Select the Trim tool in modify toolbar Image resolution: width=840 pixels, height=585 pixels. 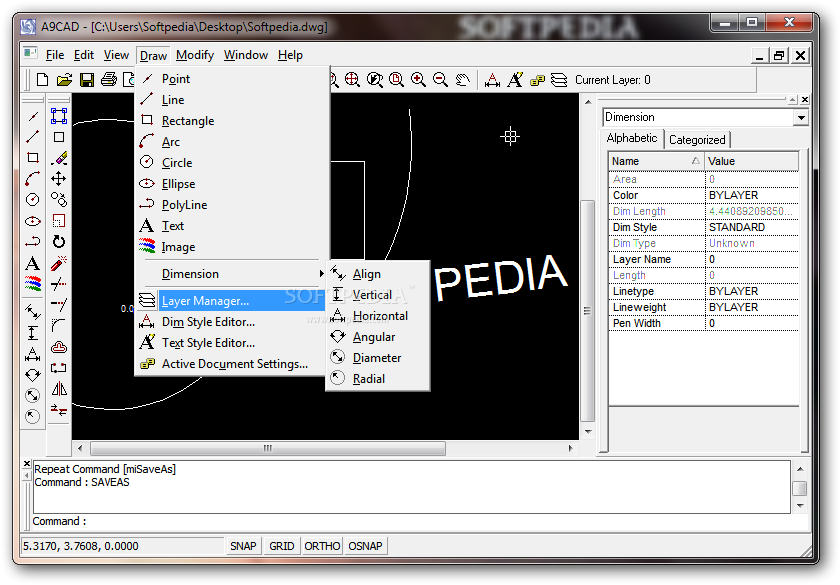point(59,283)
